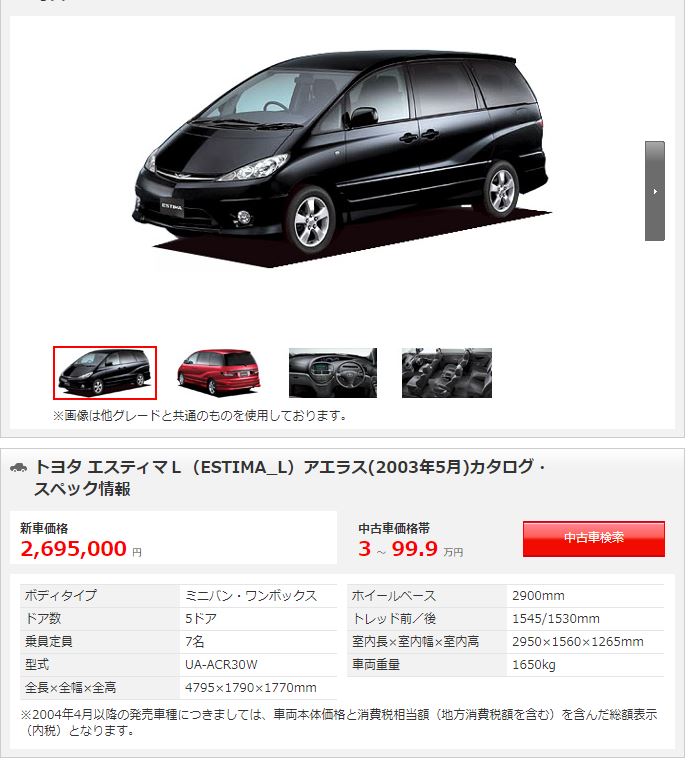The width and height of the screenshot is (691, 763).
Task: Click the car icon beside the catalog title
Action: pyautogui.click(x=18, y=468)
